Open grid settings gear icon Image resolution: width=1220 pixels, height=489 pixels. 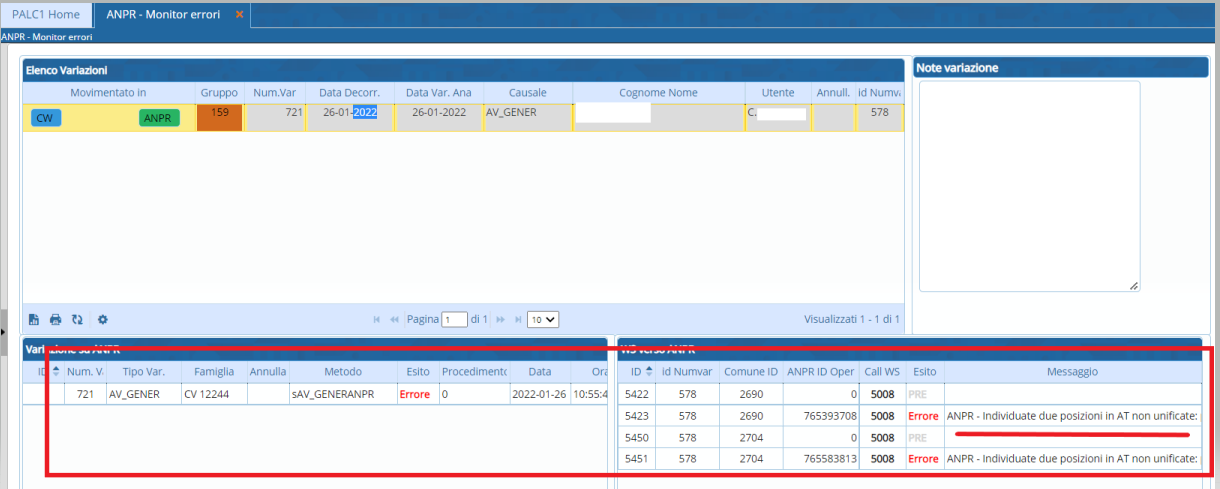click(102, 320)
